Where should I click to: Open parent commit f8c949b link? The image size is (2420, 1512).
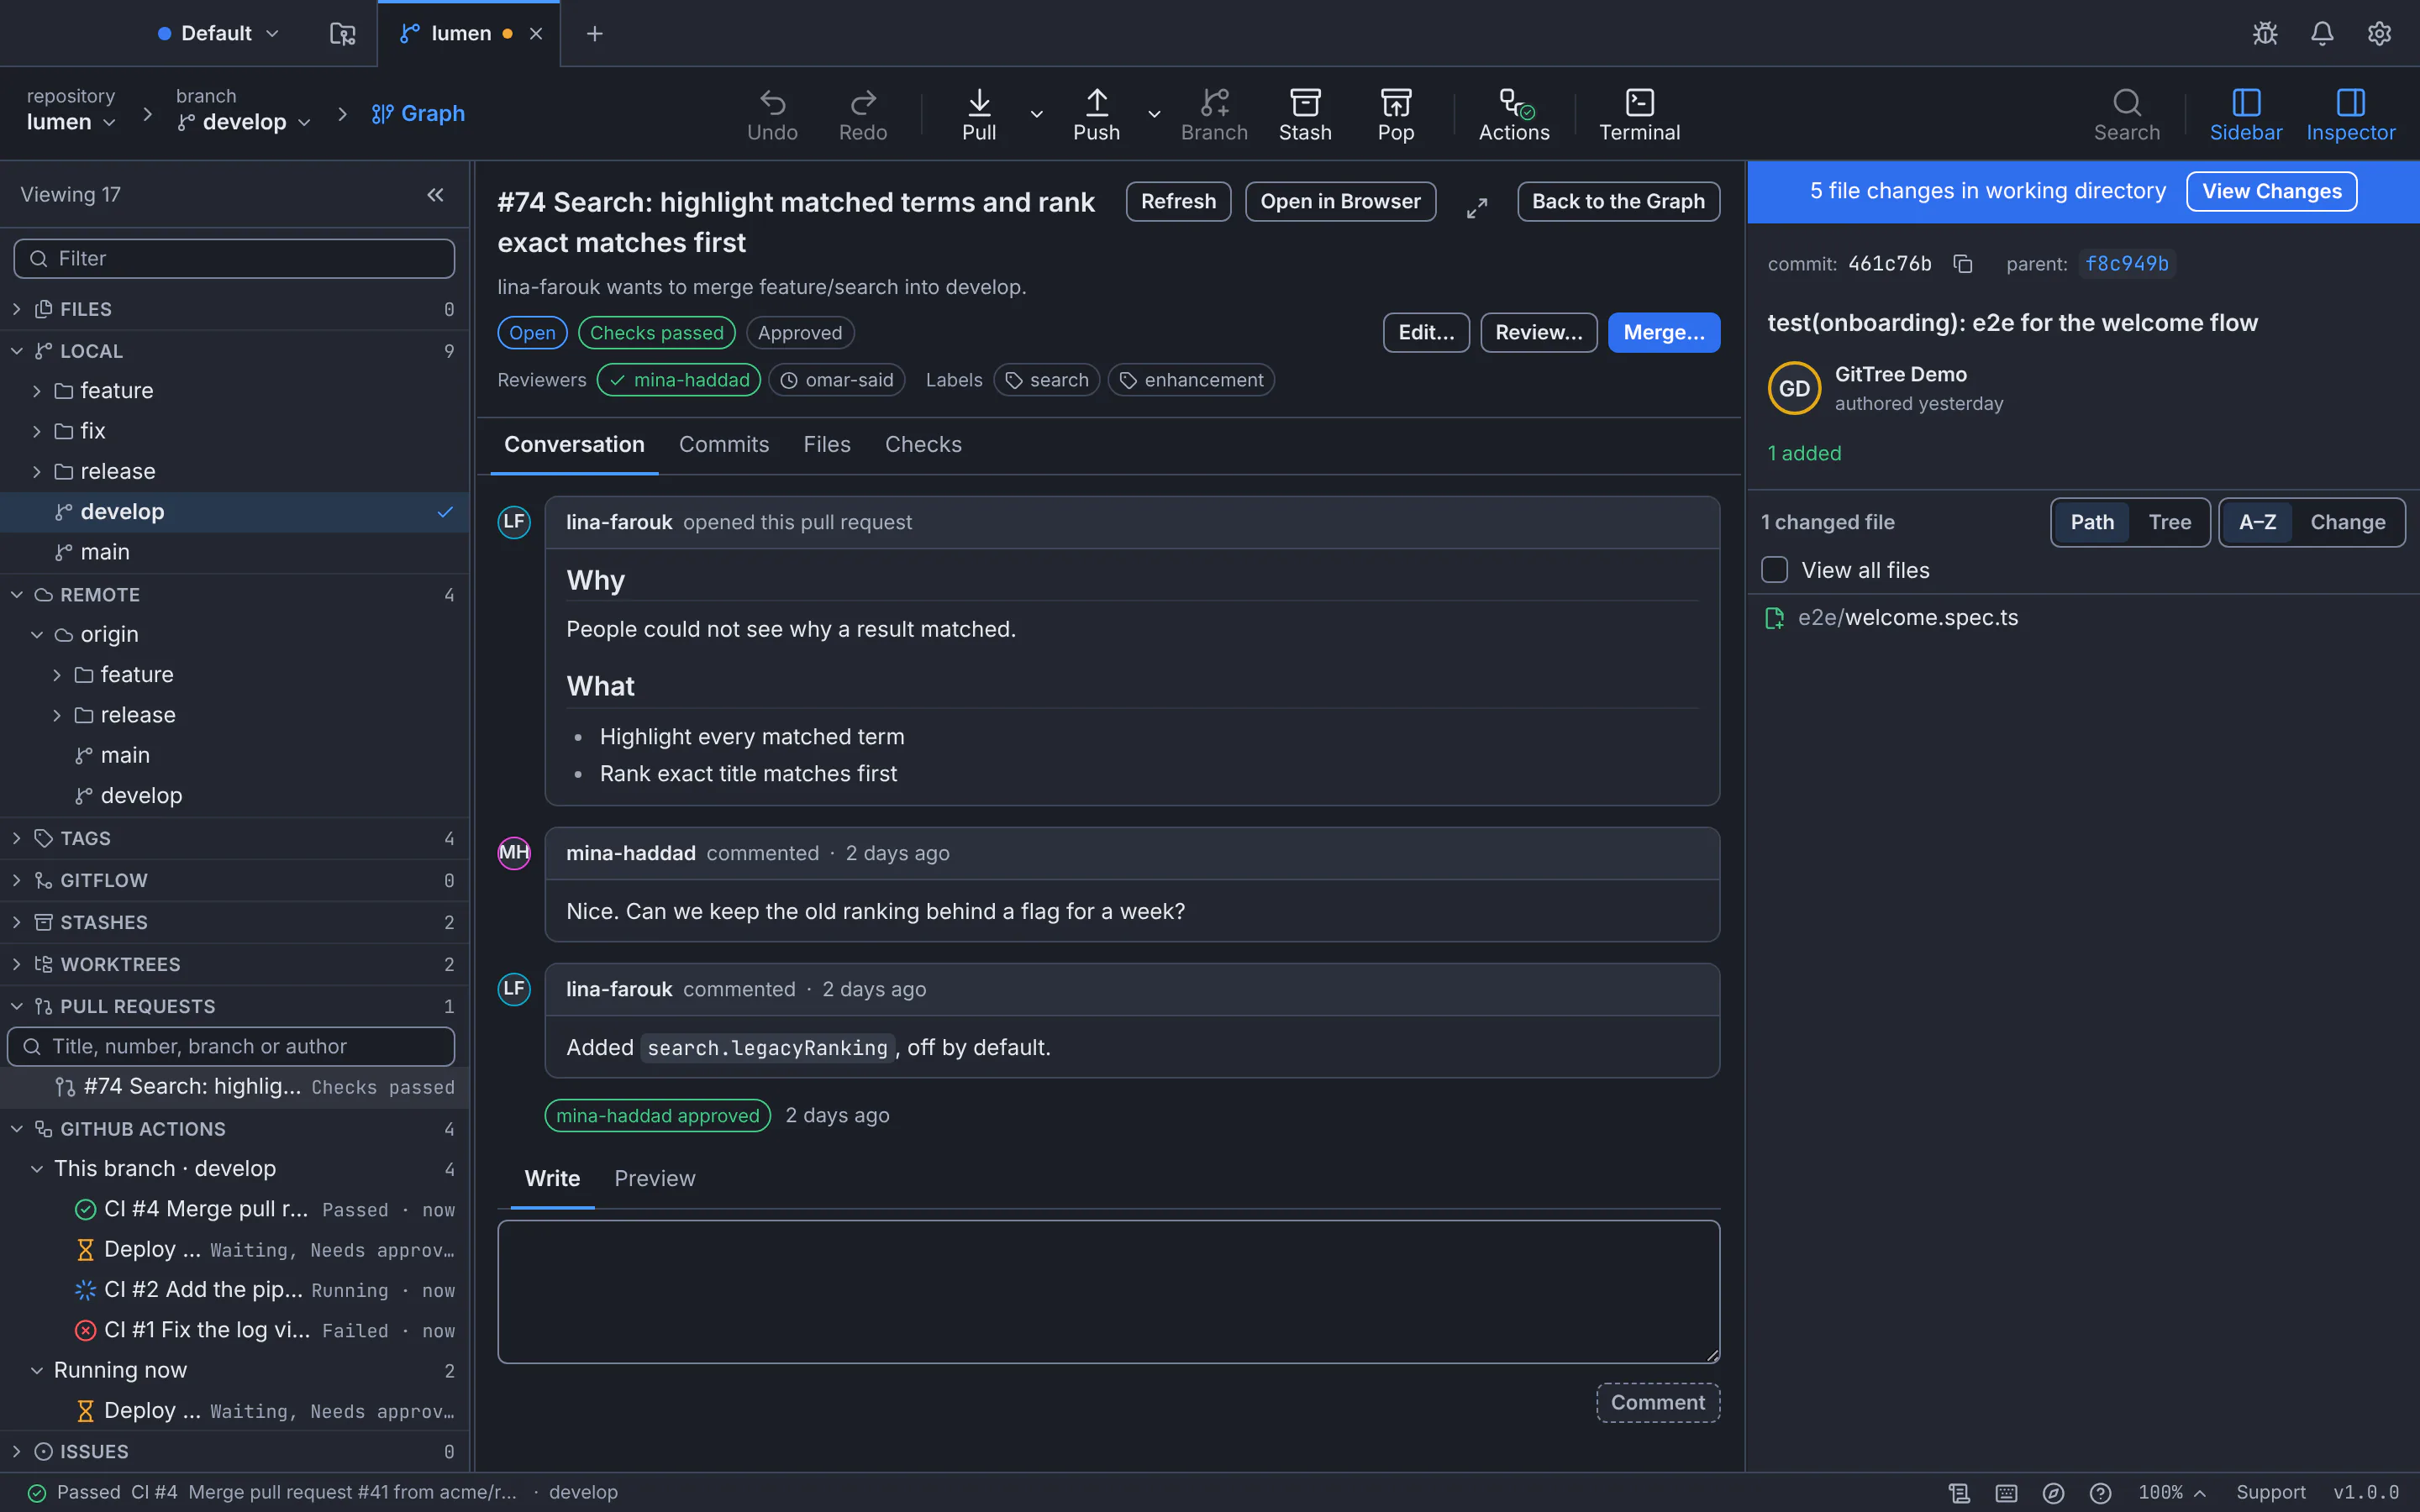(x=2126, y=264)
